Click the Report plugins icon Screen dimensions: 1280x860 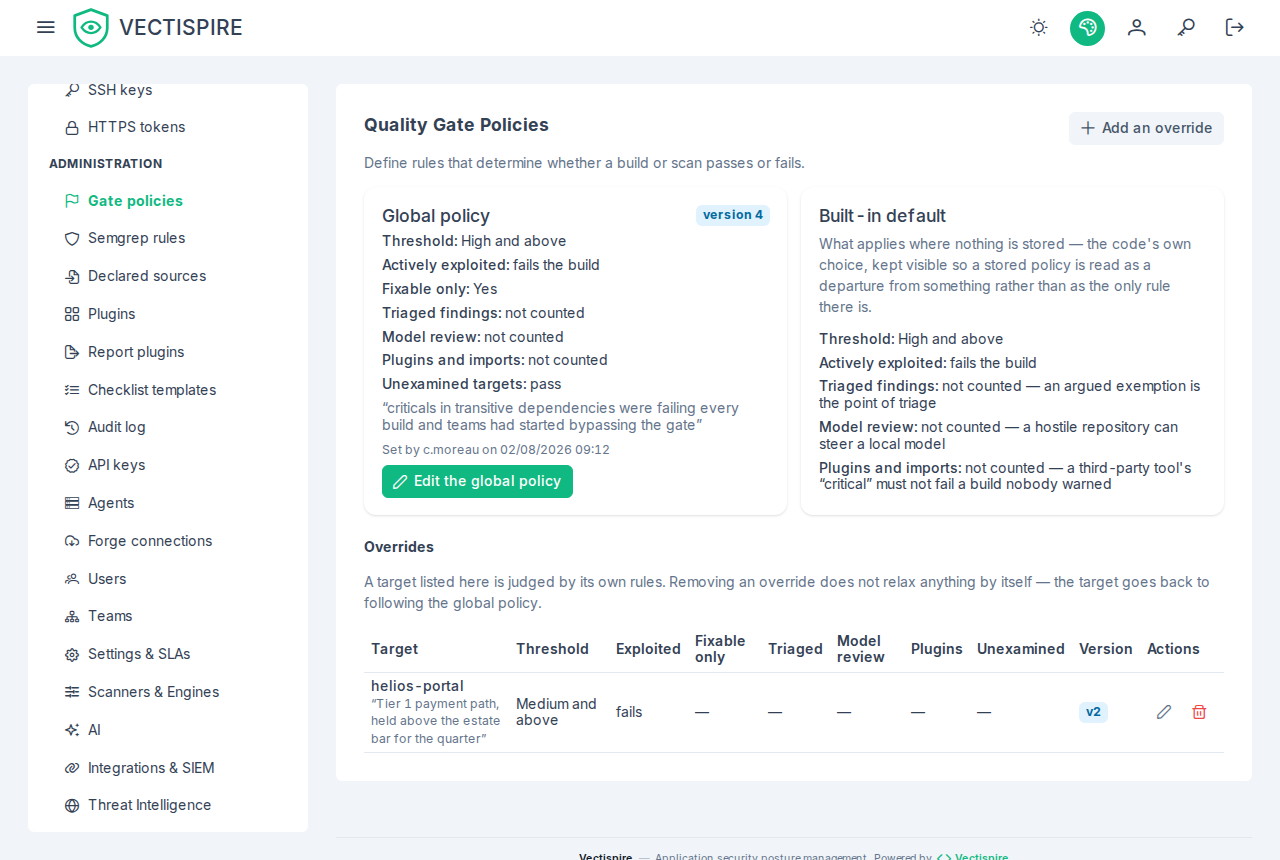pyautogui.click(x=72, y=352)
